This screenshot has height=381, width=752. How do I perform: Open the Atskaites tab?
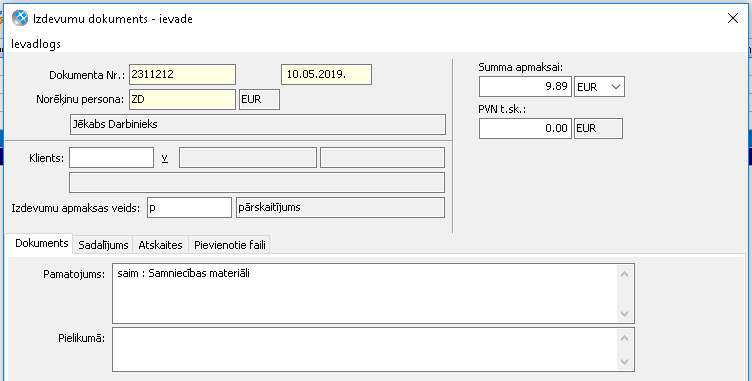coord(160,245)
